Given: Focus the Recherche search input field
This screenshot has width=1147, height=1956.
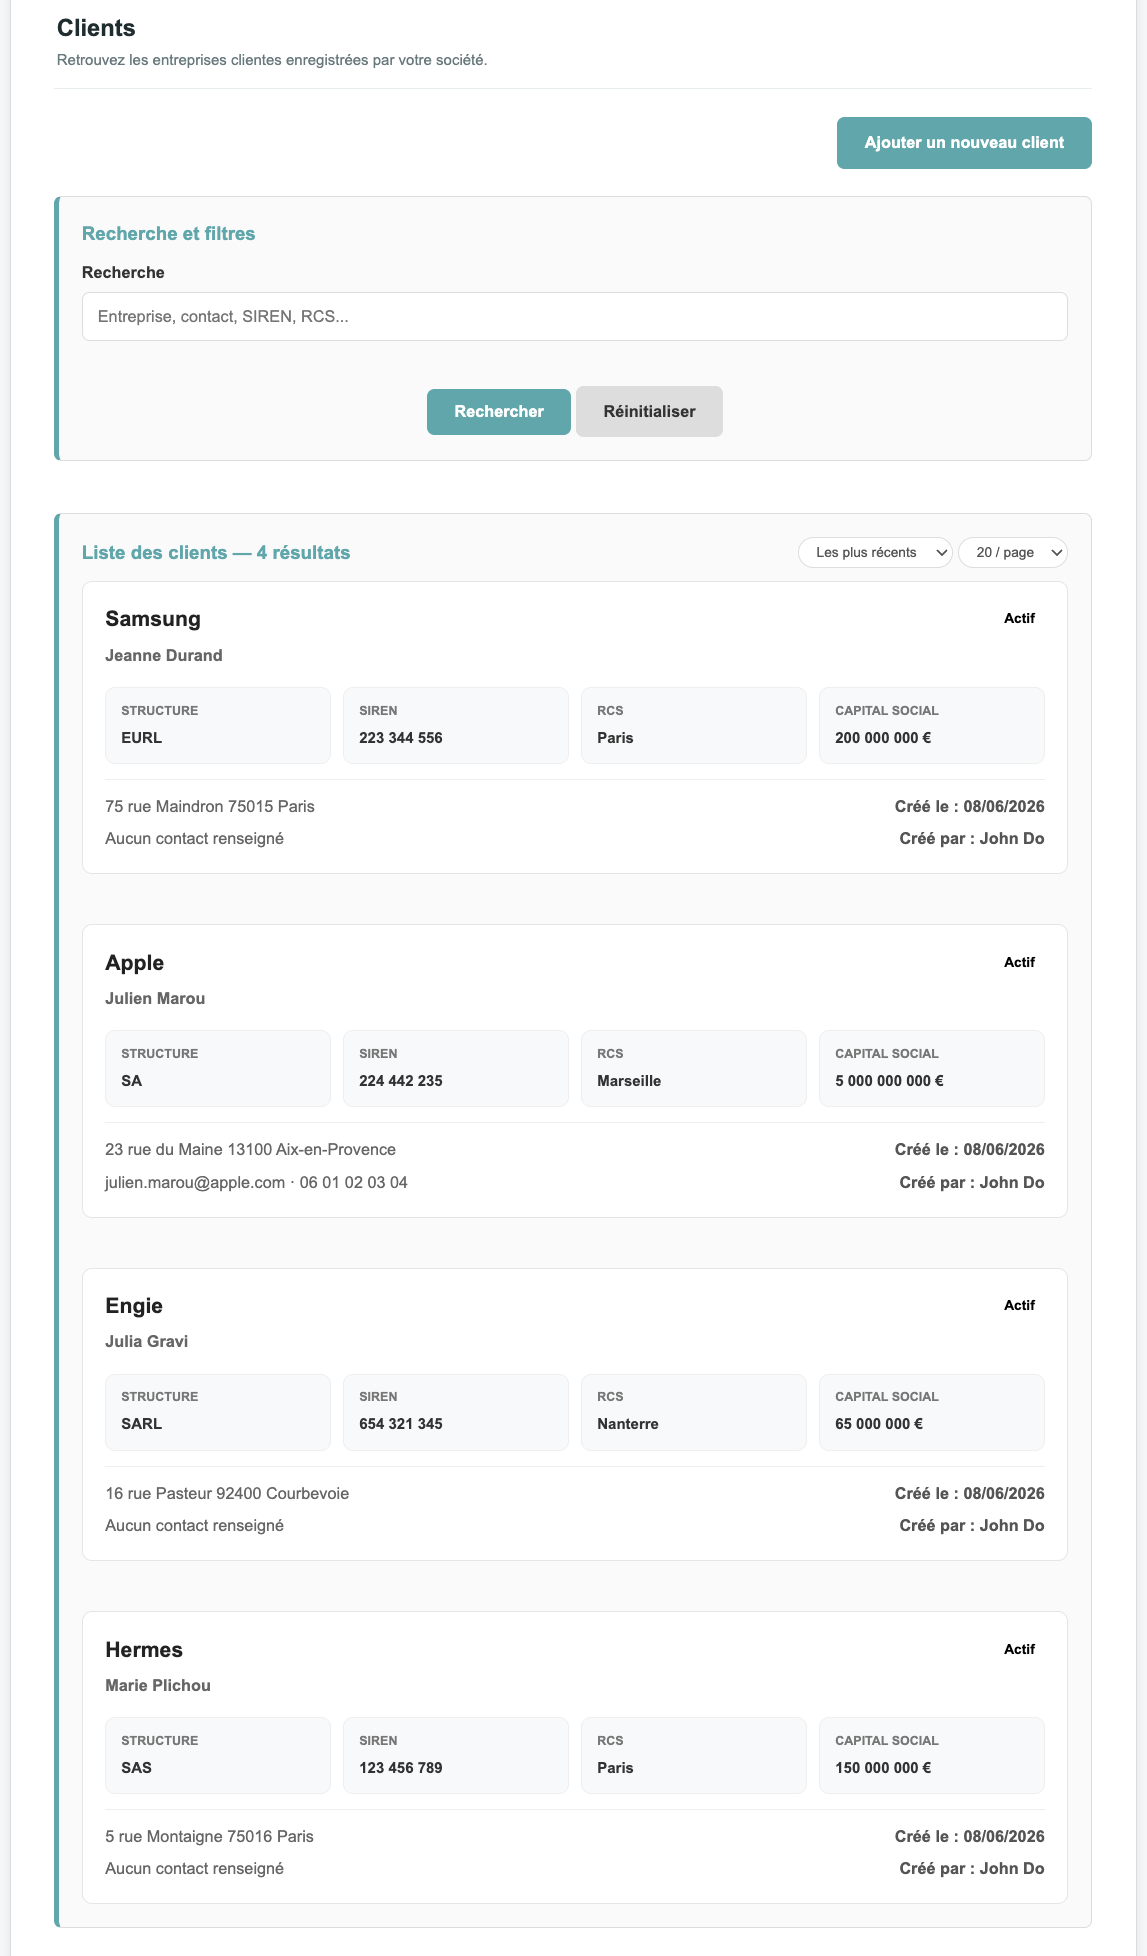Looking at the screenshot, I should coord(575,317).
